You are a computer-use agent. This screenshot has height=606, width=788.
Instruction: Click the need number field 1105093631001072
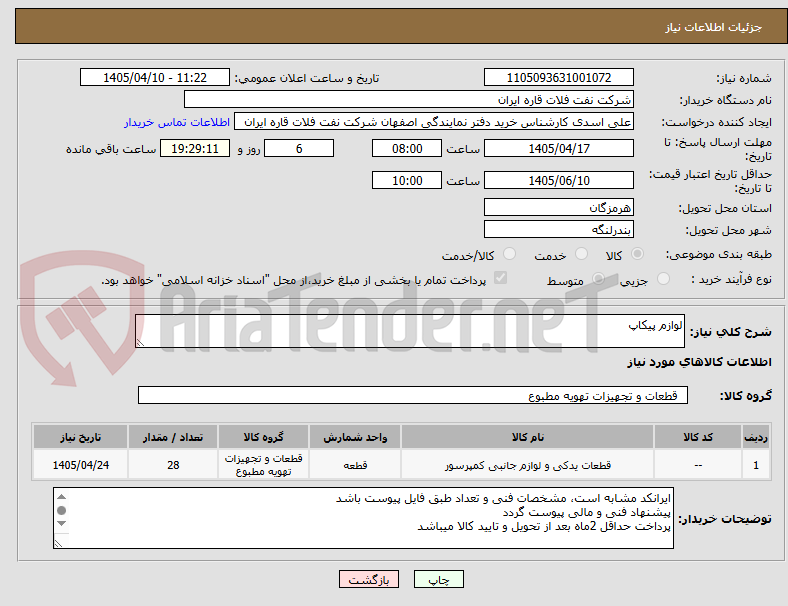558,77
